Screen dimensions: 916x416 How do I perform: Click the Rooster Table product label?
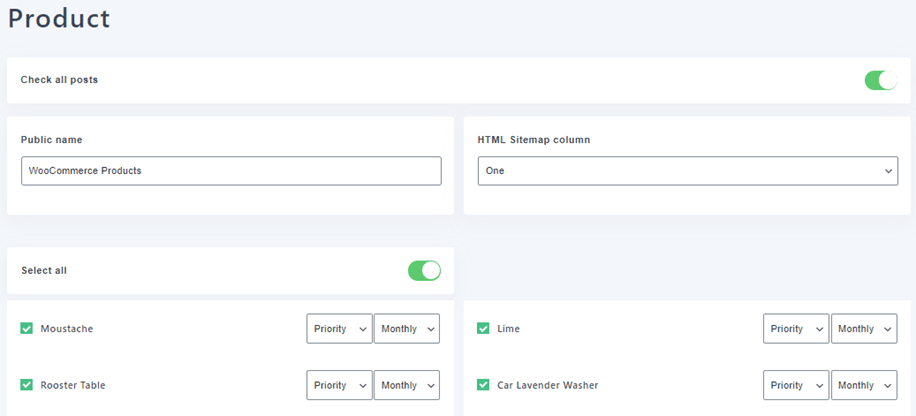(x=73, y=385)
